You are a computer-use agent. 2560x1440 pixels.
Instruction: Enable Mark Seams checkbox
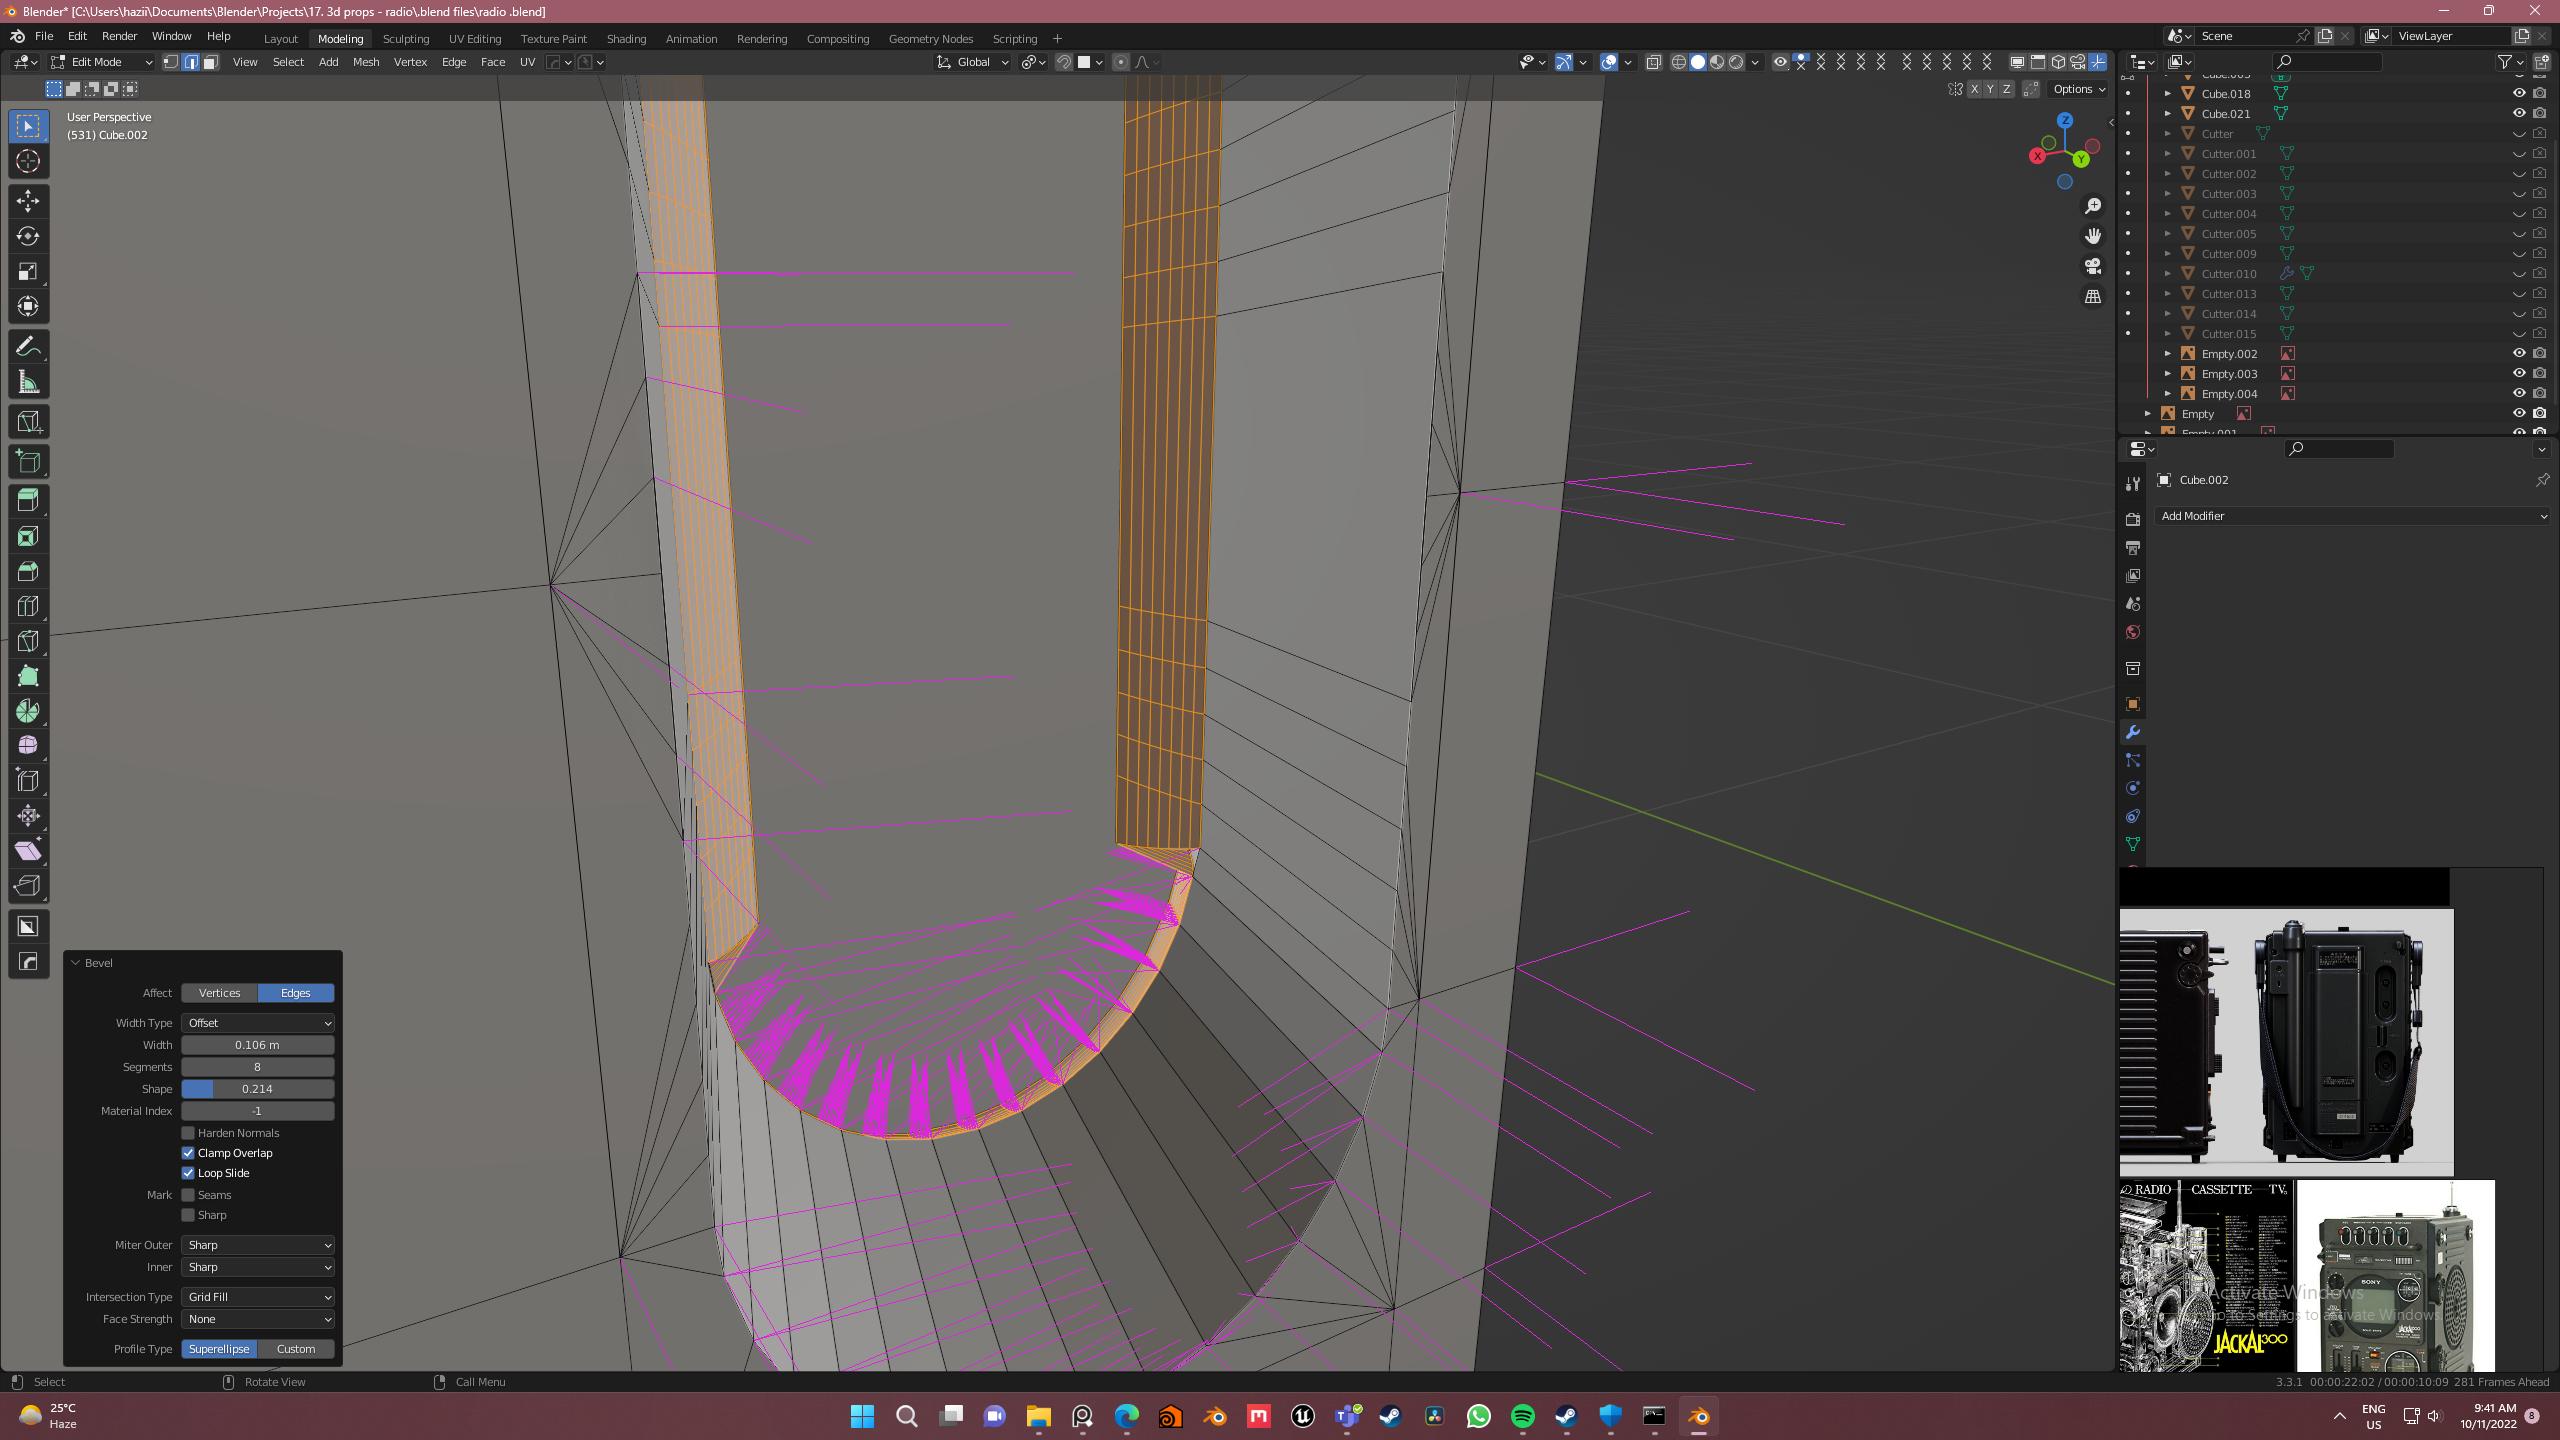click(188, 1195)
